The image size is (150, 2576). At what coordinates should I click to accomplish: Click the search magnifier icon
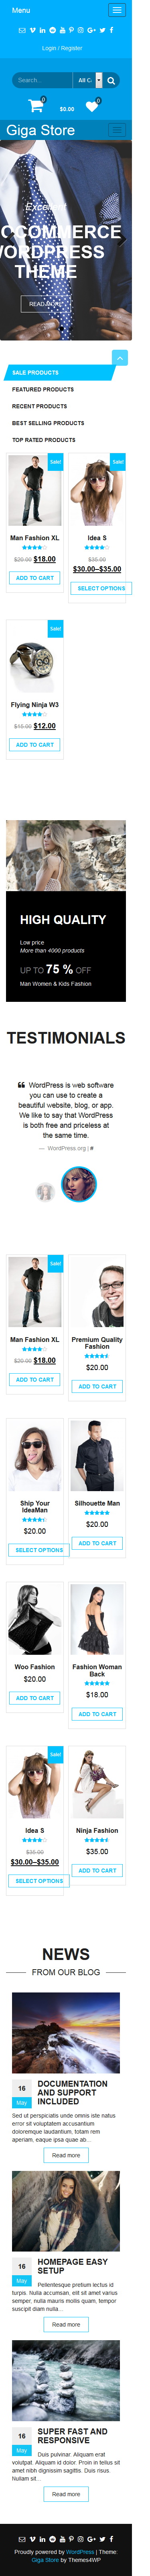[111, 80]
